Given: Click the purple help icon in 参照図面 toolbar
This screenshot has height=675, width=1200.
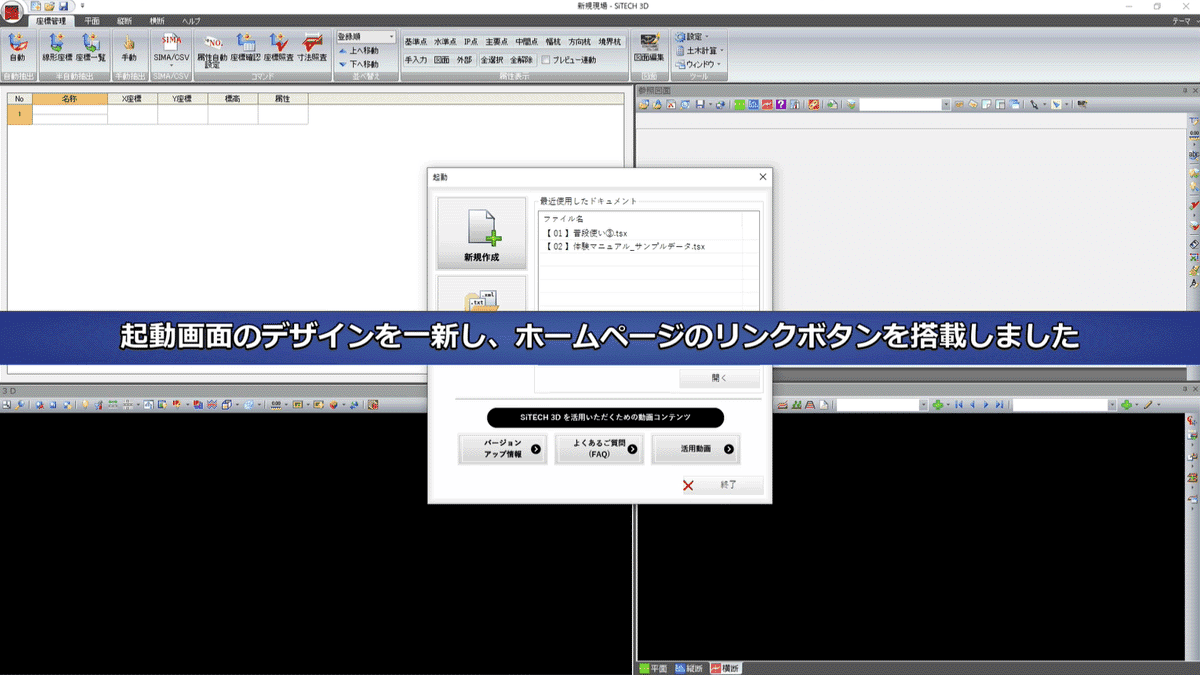Looking at the screenshot, I should (781, 104).
